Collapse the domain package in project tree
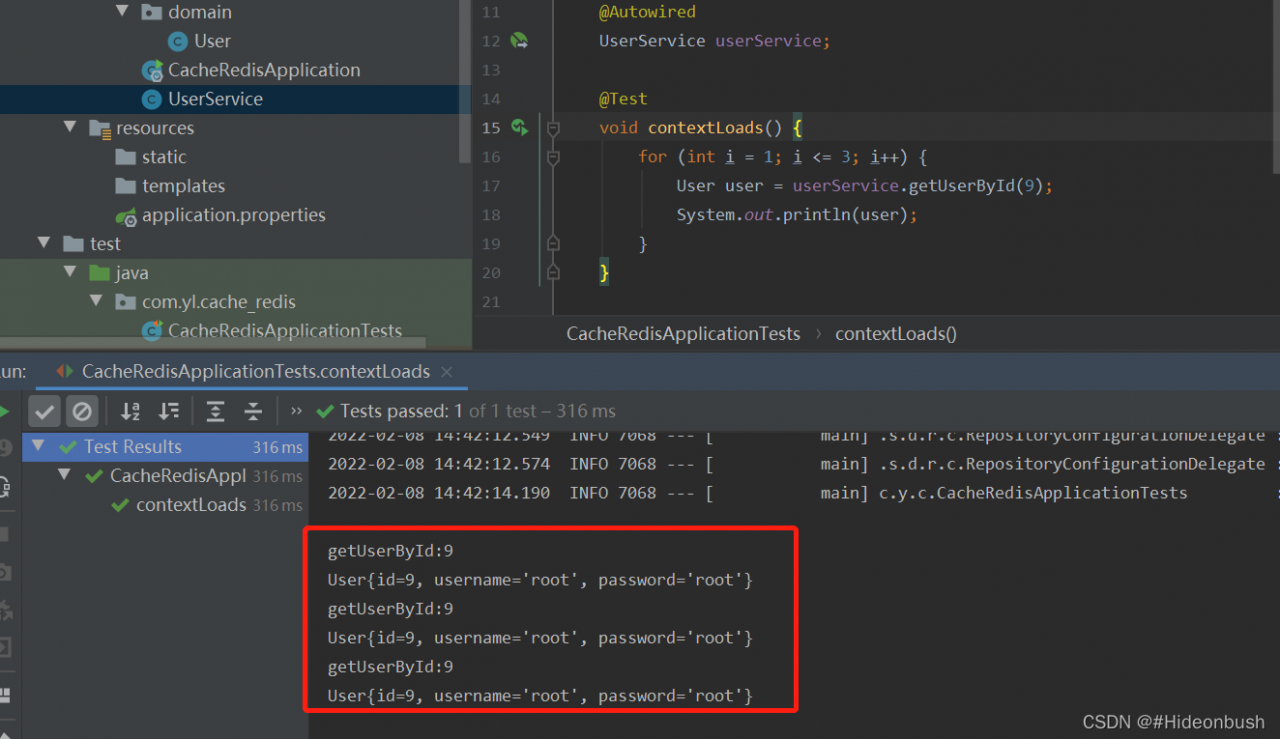Image resolution: width=1280 pixels, height=739 pixels. pyautogui.click(x=122, y=12)
